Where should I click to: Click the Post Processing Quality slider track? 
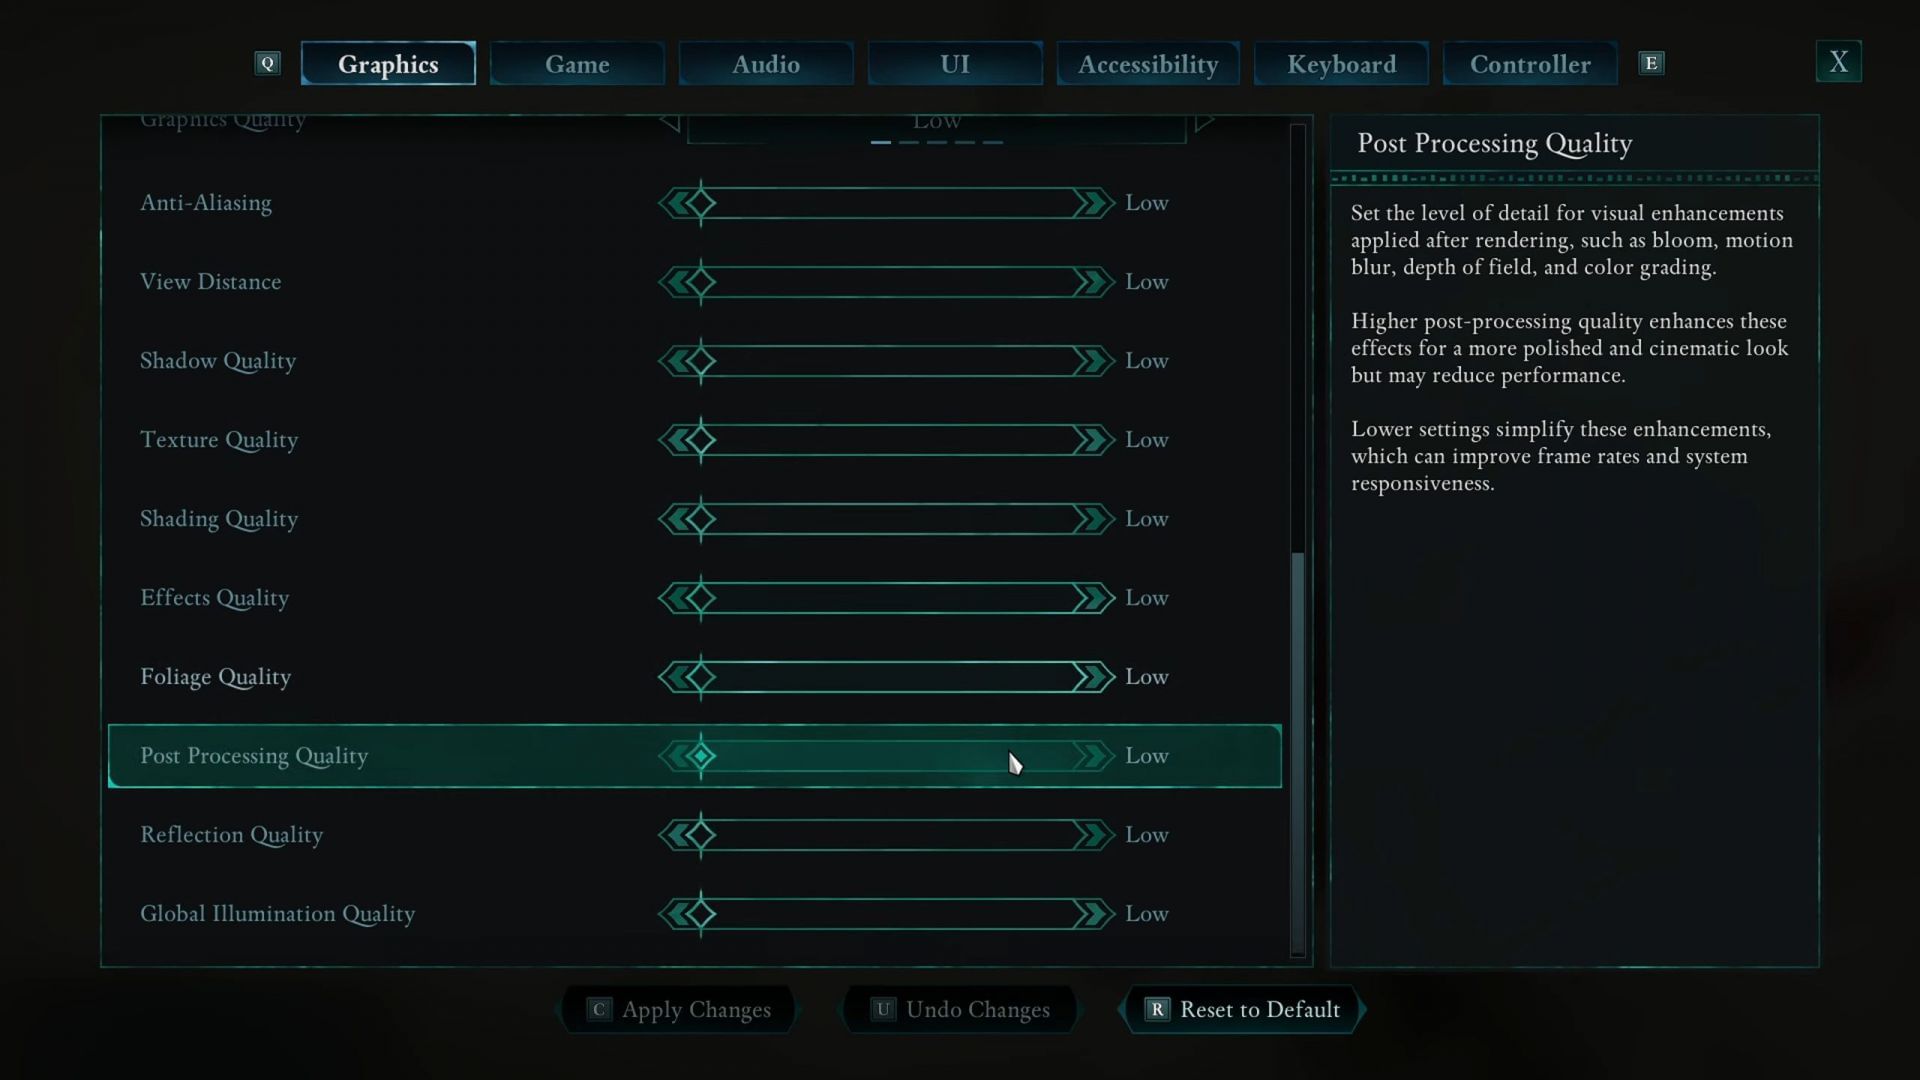click(x=886, y=756)
